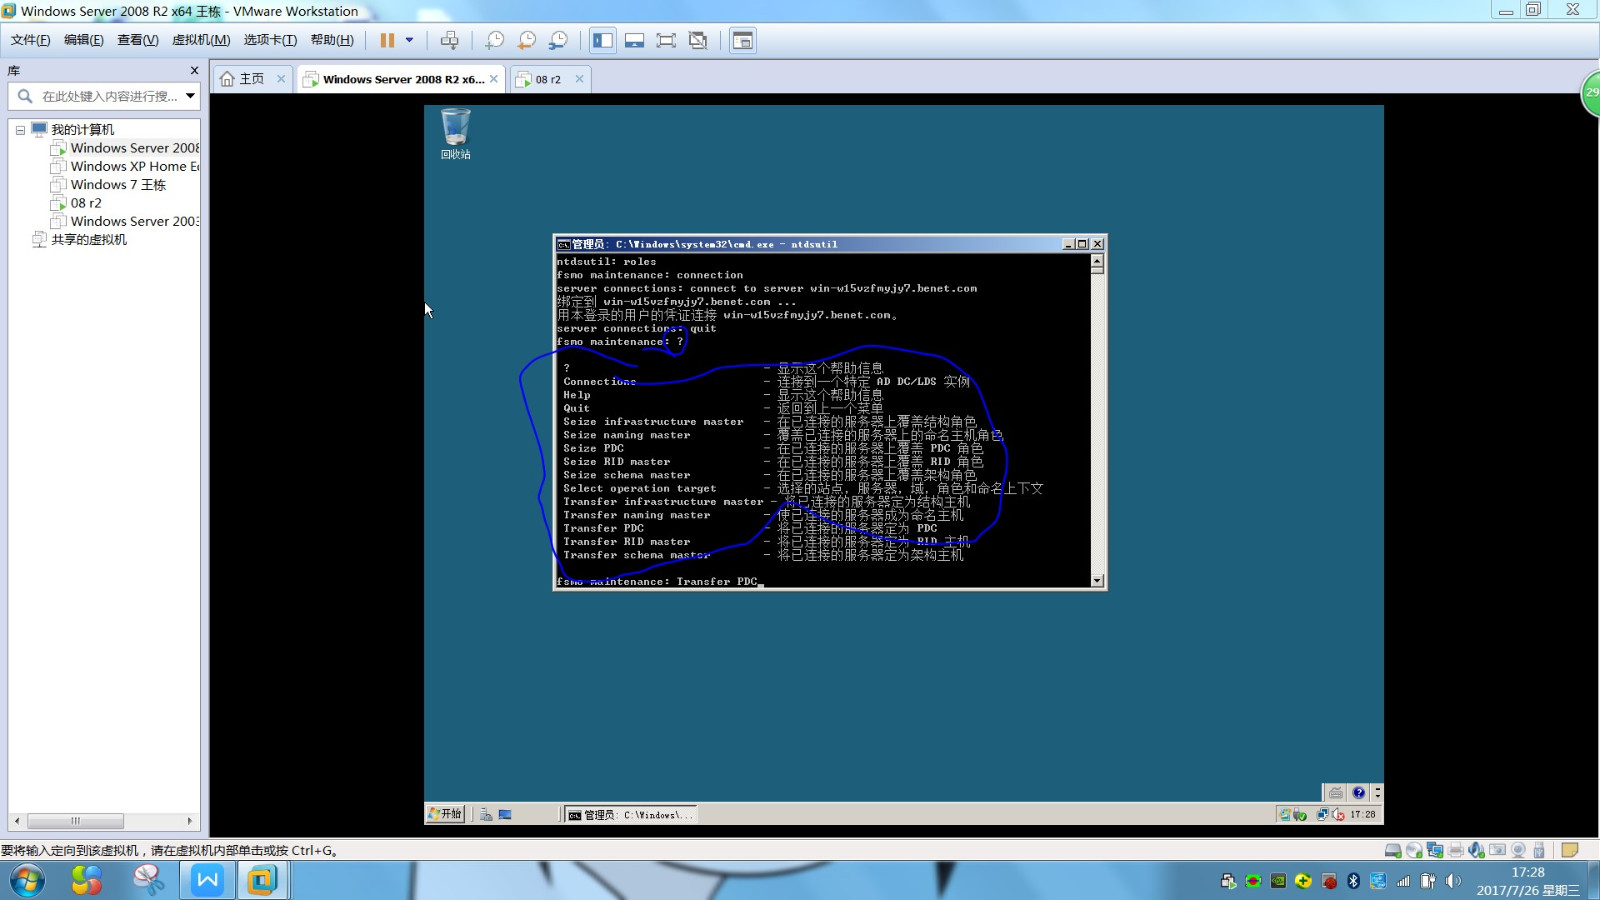Enter full screen mode

[x=666, y=40]
